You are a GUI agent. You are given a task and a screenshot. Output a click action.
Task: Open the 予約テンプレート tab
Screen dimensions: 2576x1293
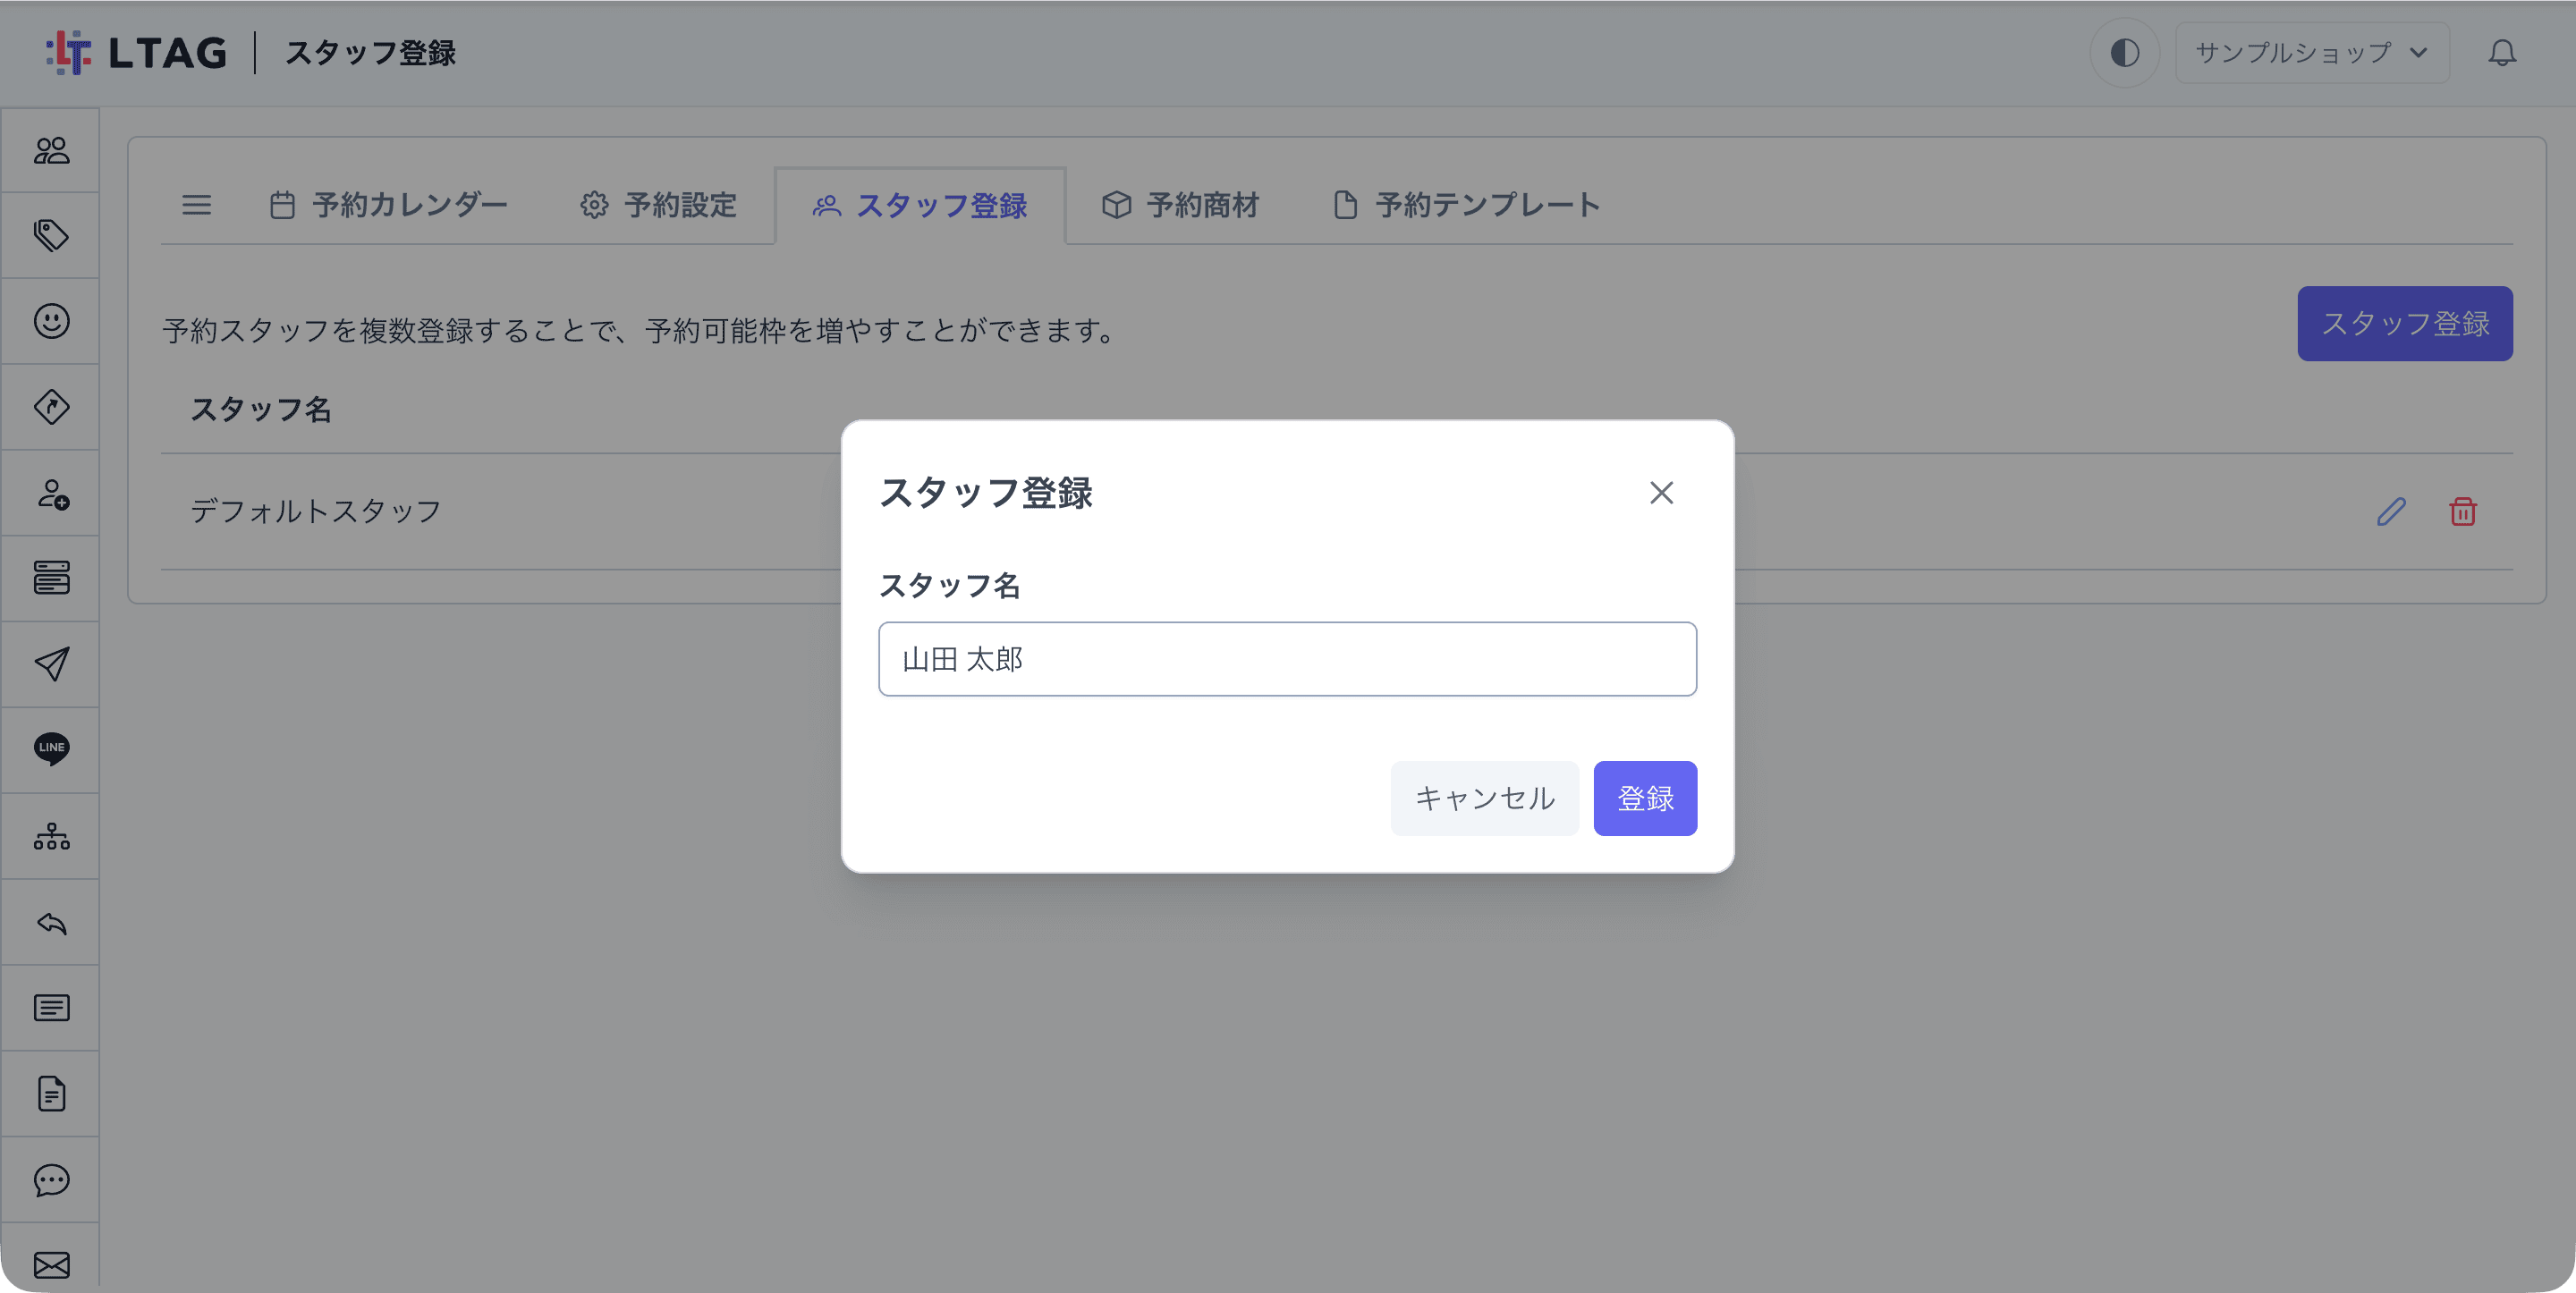click(x=1466, y=205)
